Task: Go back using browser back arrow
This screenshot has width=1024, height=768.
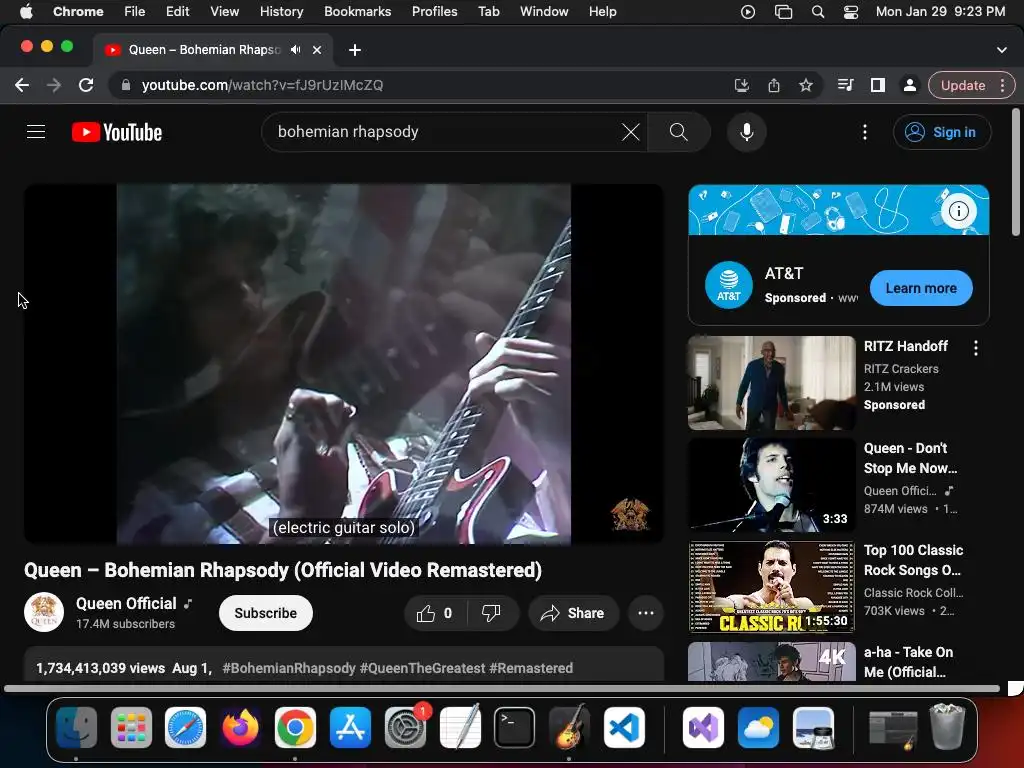Action: pos(22,85)
